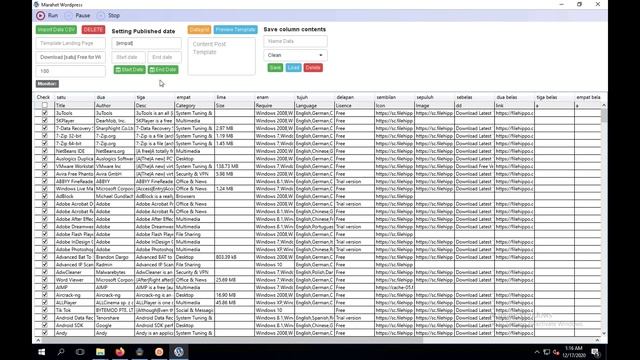Click the 'tiga' column header
640x360 pixels.
pos(155,98)
